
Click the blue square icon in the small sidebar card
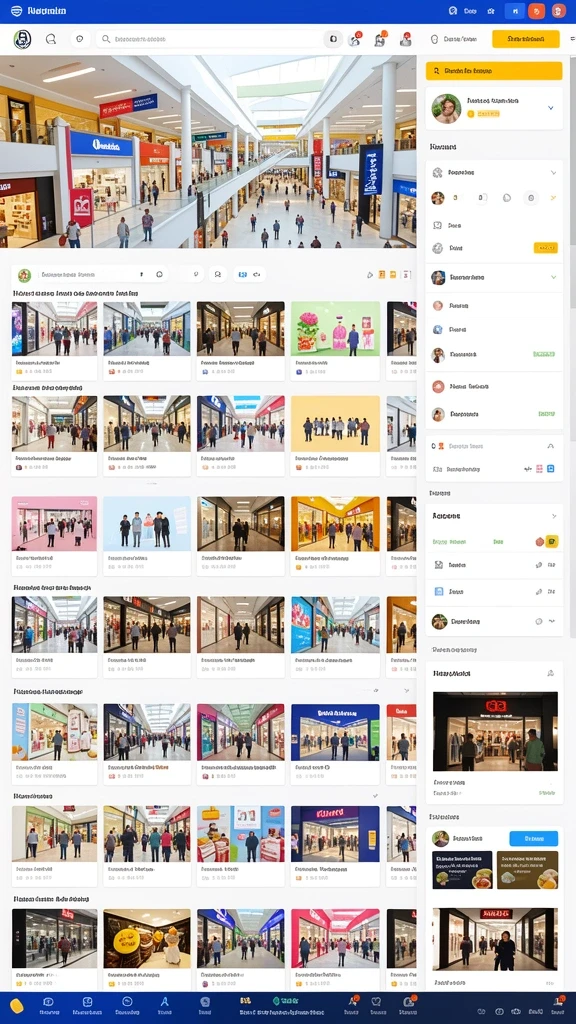coord(551,468)
